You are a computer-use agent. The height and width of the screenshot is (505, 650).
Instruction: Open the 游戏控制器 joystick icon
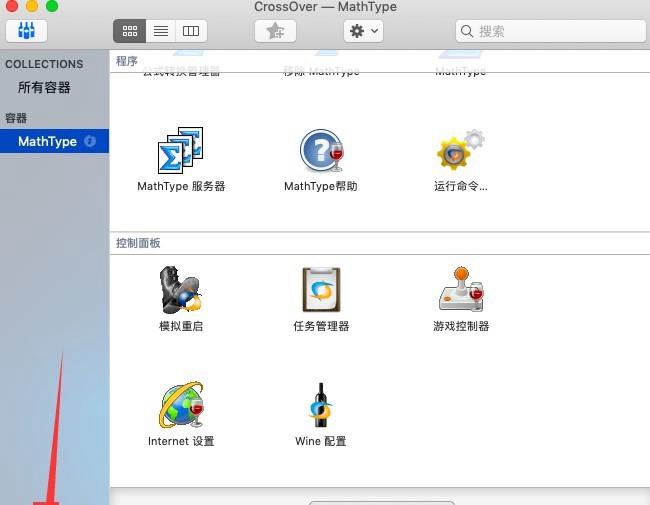pos(461,289)
